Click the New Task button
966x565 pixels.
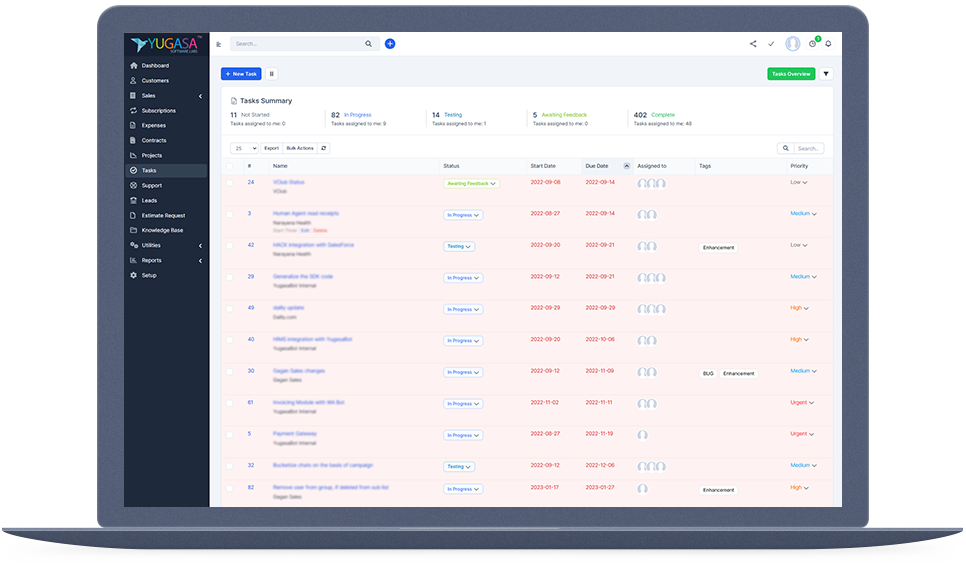[x=241, y=74]
